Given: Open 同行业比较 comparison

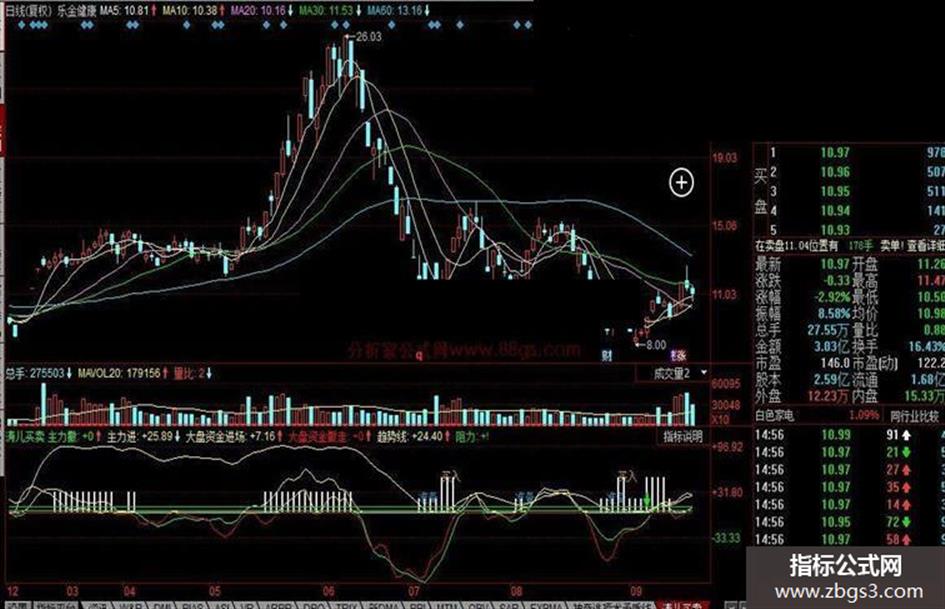Looking at the screenshot, I should point(914,415).
